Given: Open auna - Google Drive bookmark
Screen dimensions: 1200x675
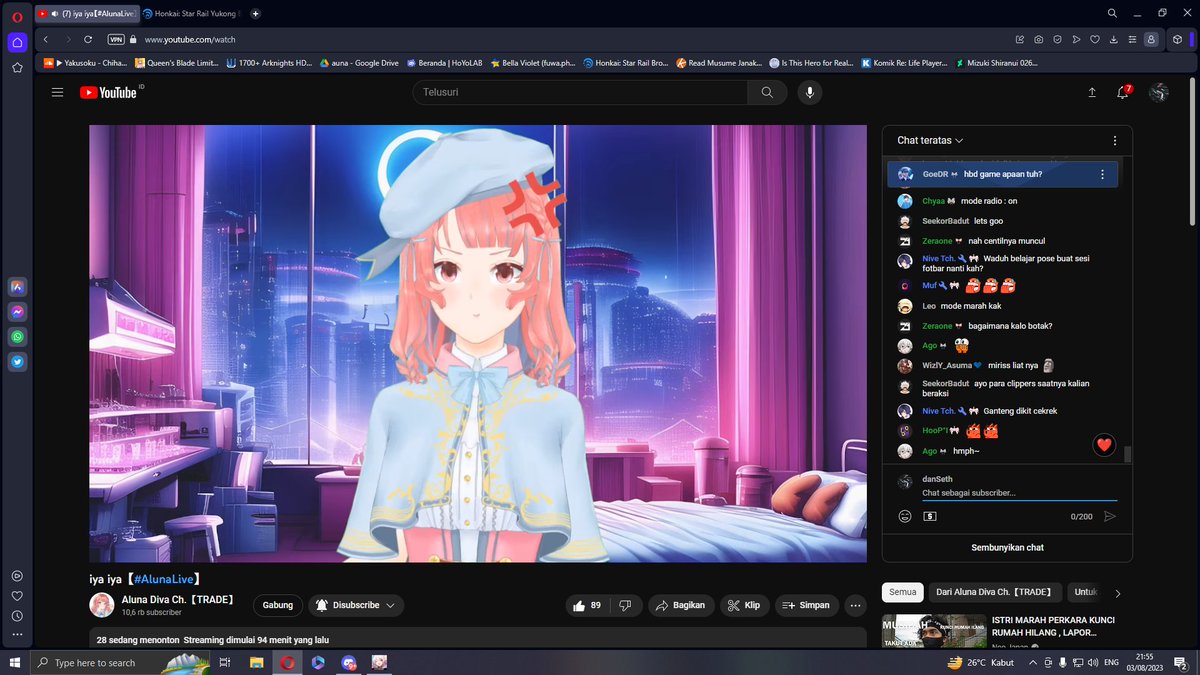Looking at the screenshot, I should (358, 63).
